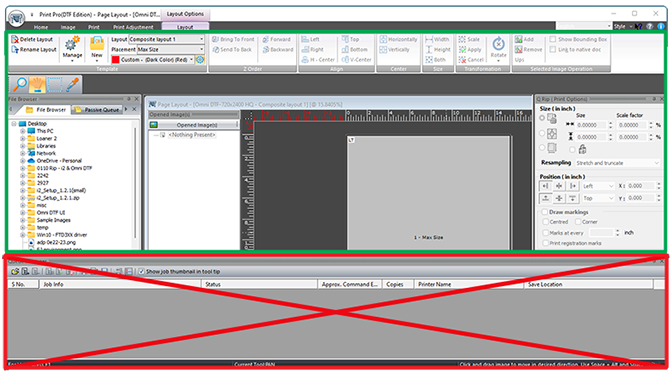
Task: Click Delete Layout in the ribbon
Action: [32, 39]
